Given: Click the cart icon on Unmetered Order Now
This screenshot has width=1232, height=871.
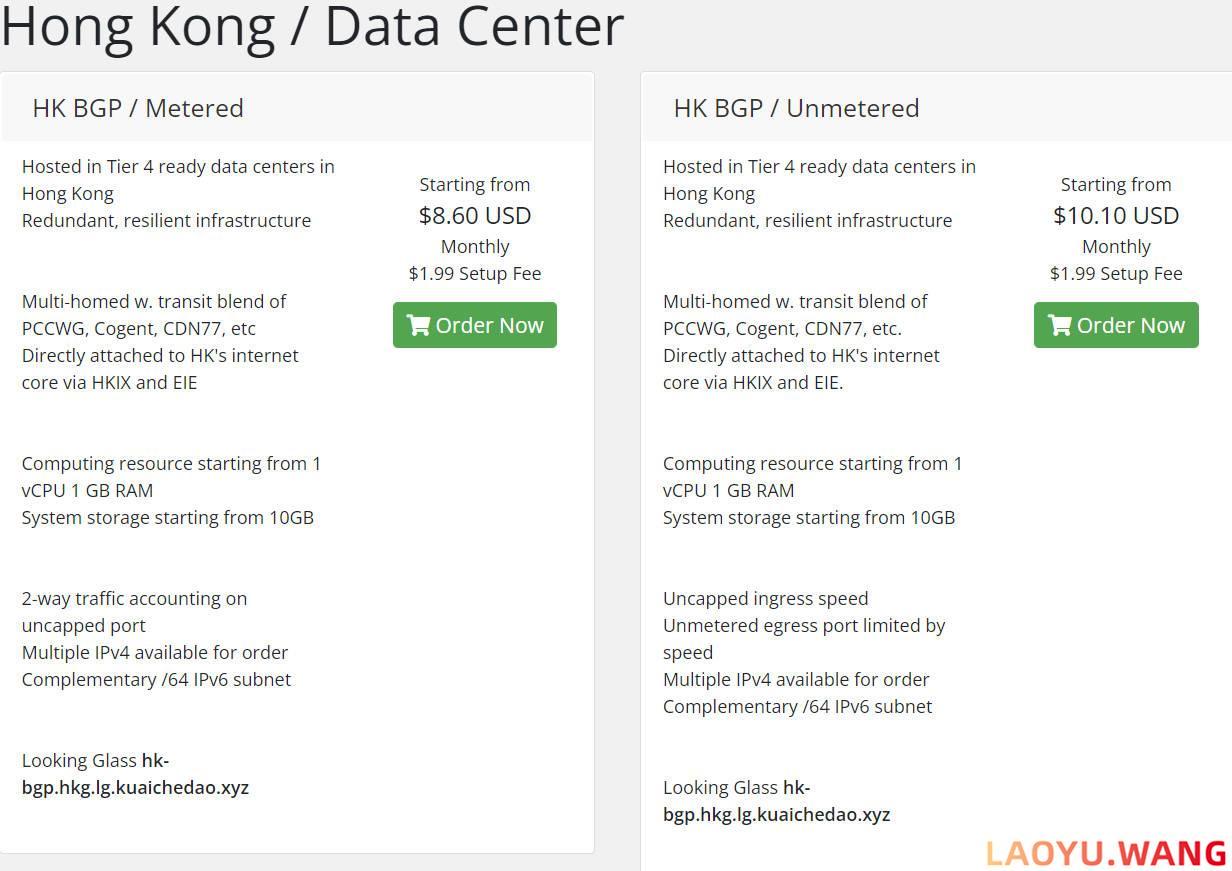Looking at the screenshot, I should (1060, 325).
